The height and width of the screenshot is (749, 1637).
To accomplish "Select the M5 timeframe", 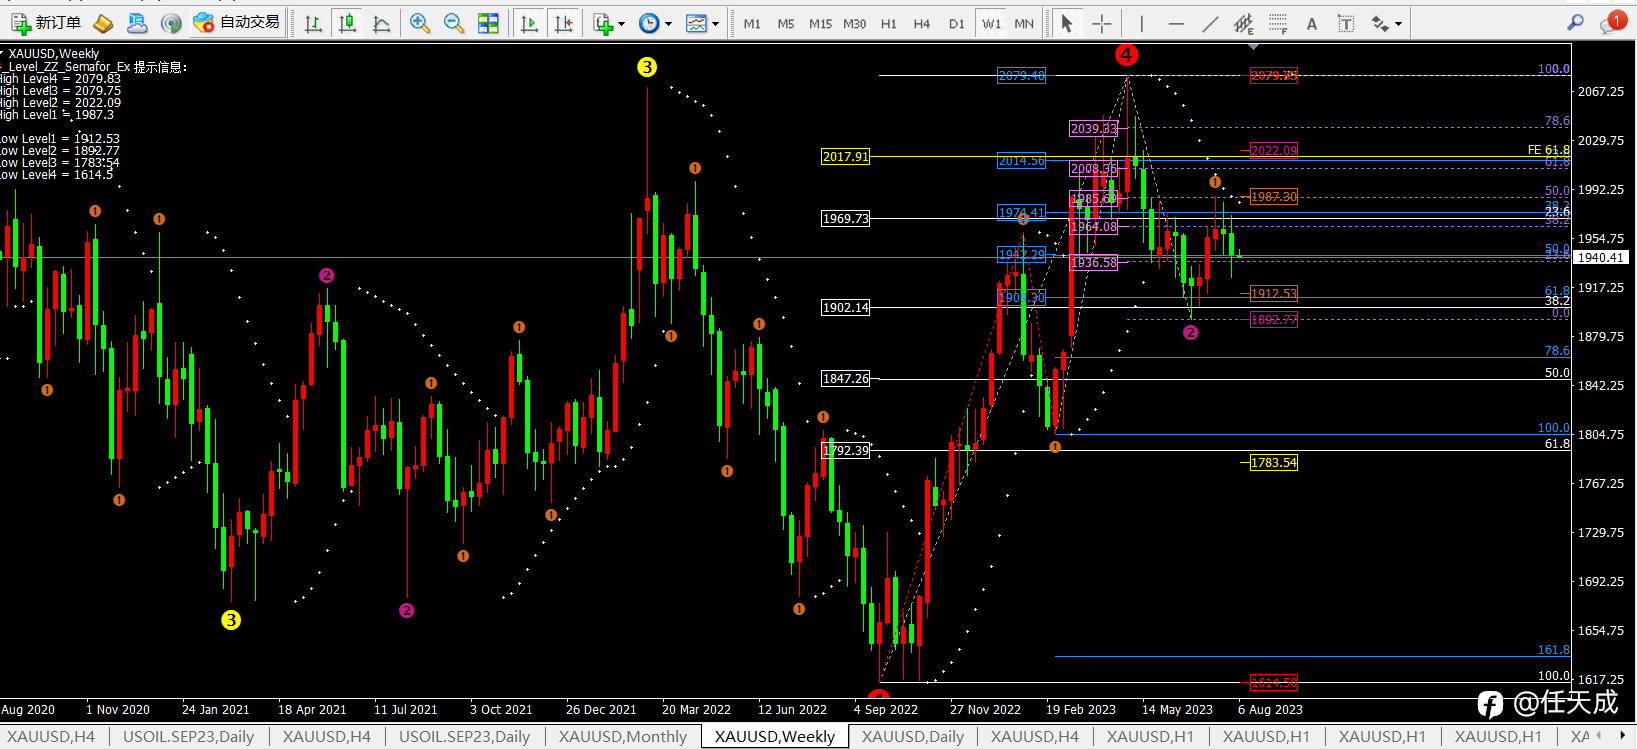I will coord(786,23).
